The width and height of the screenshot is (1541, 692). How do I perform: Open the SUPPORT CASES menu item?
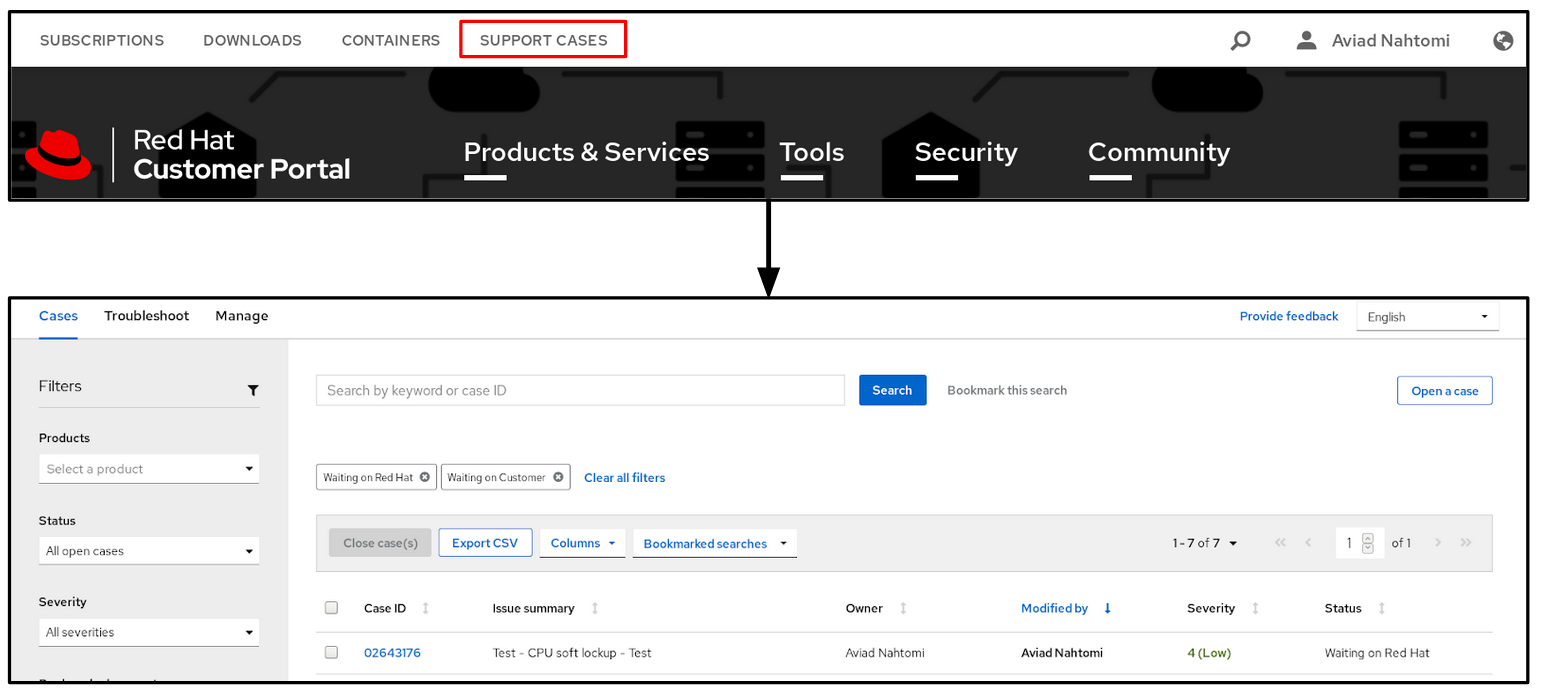[543, 41]
